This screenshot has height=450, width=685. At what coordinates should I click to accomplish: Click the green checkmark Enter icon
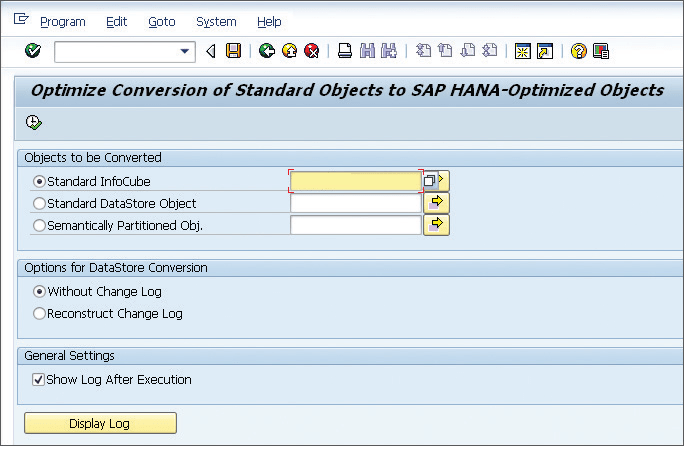tap(33, 51)
